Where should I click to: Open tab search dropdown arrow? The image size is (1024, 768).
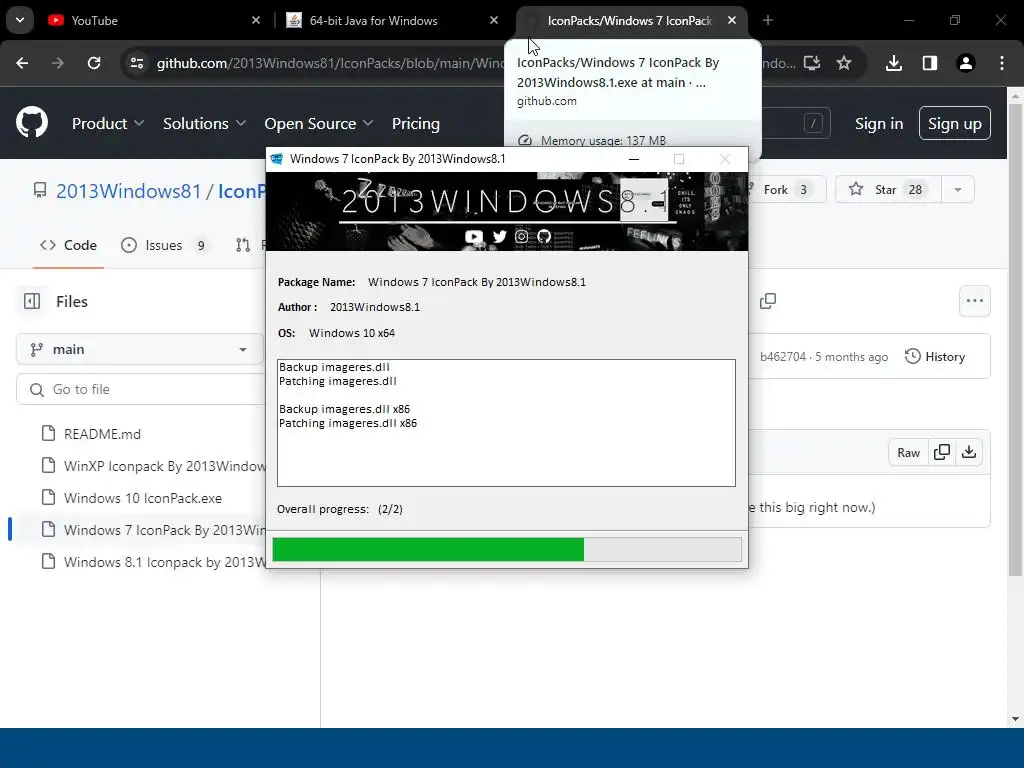coord(20,20)
